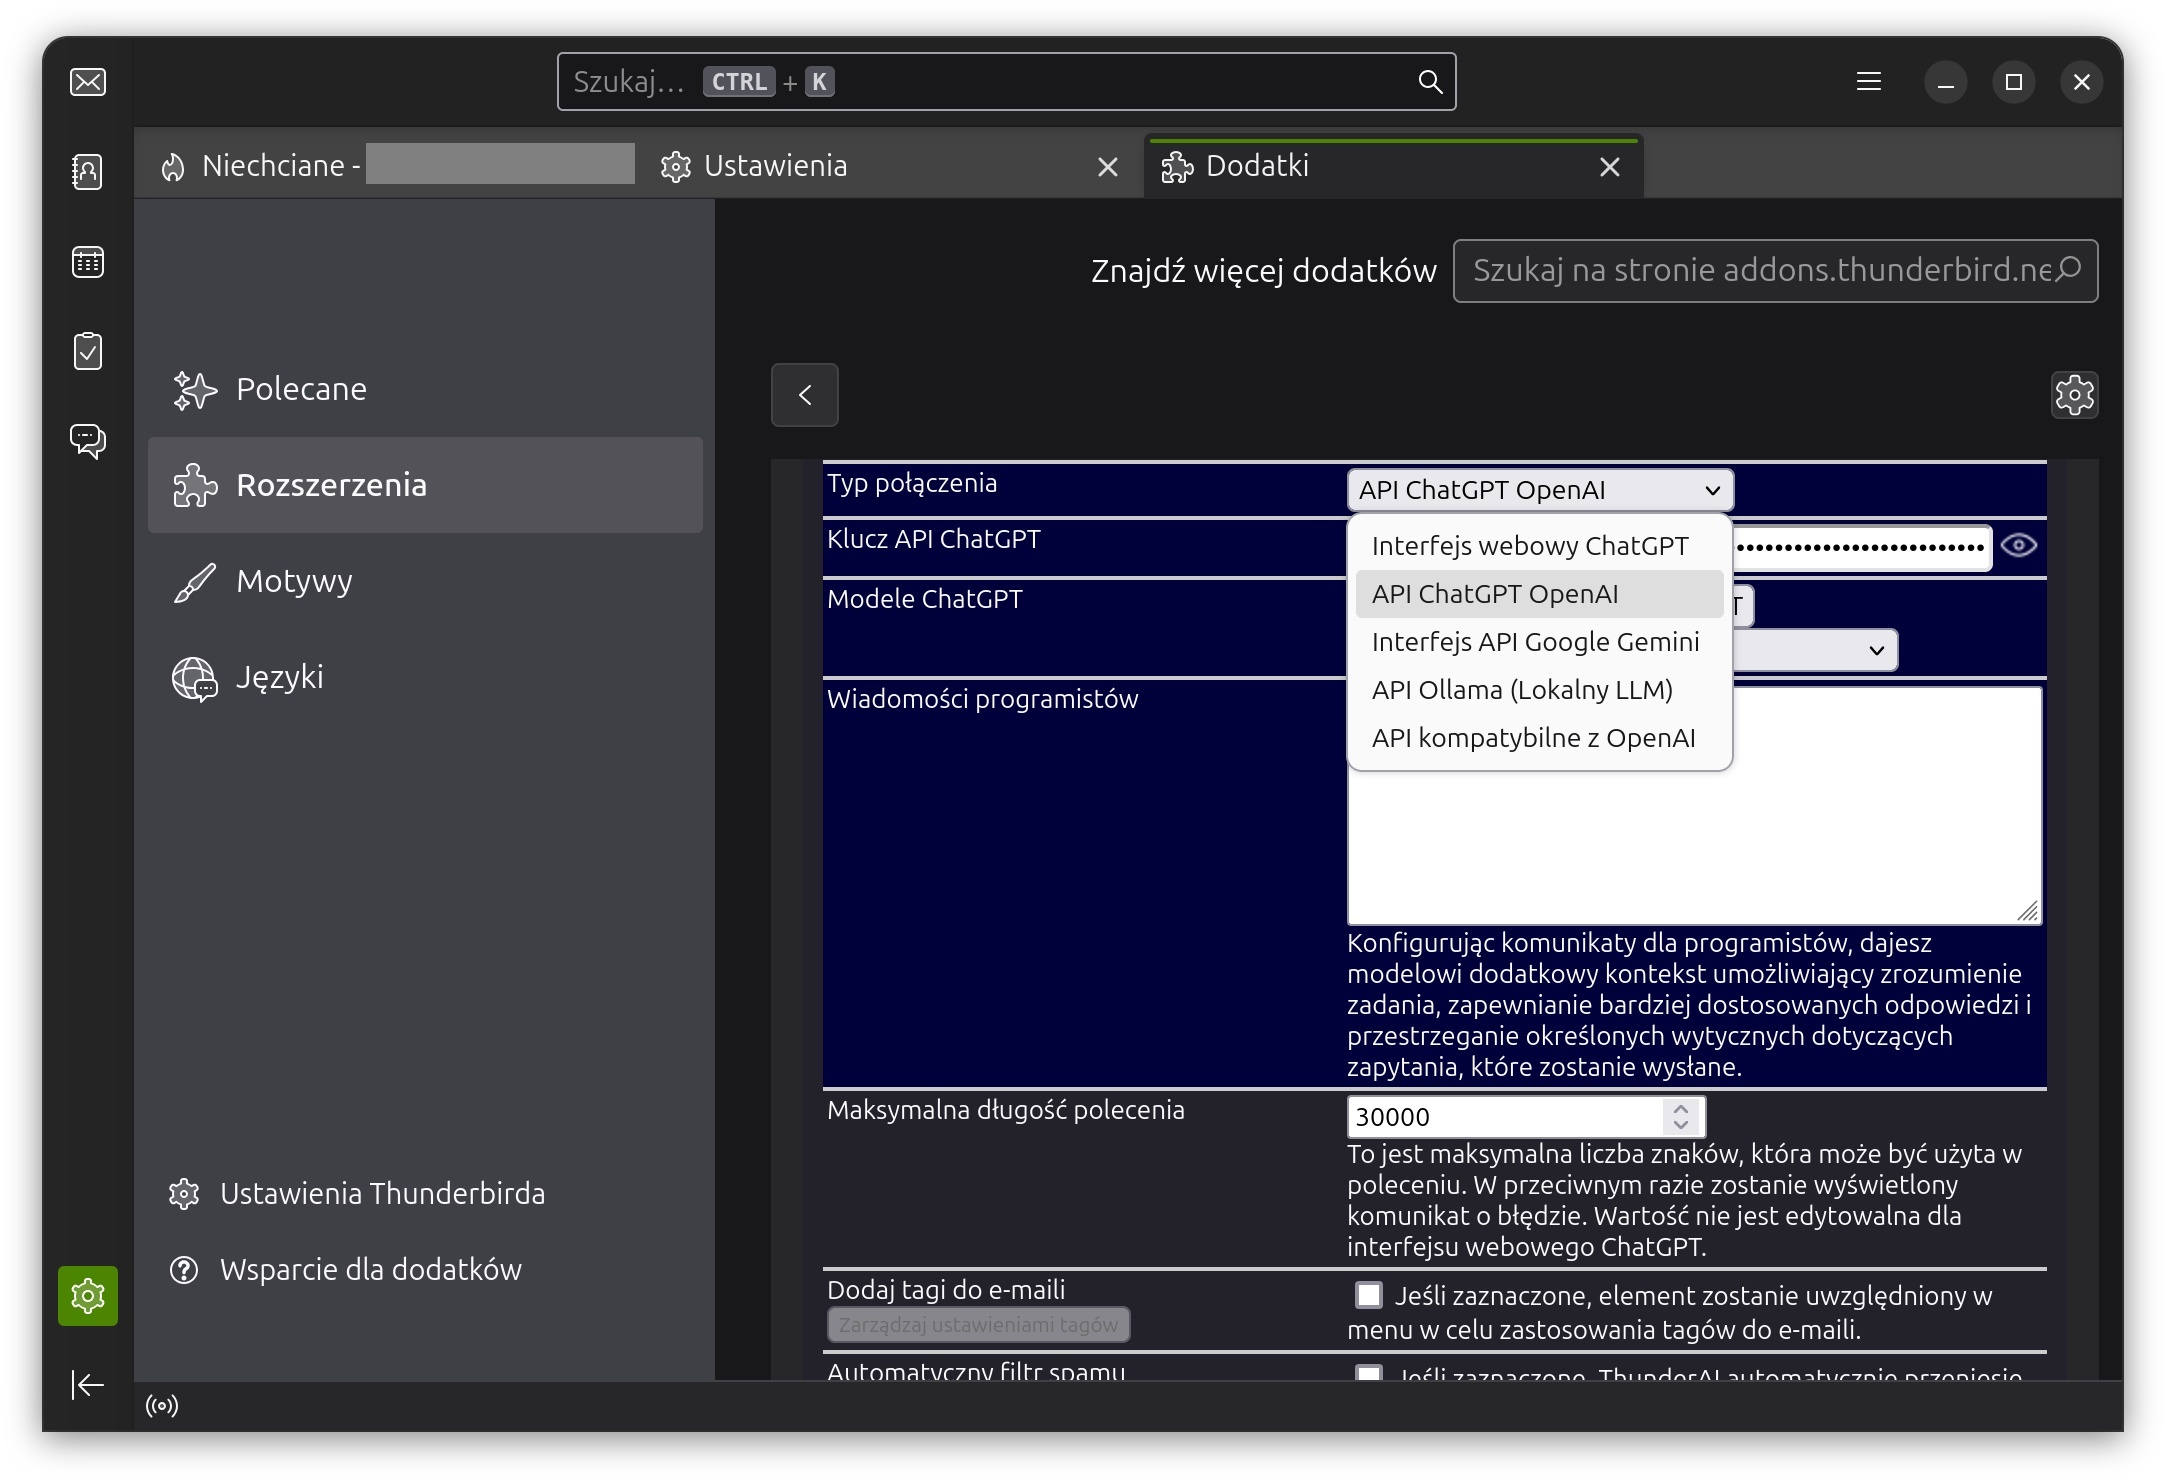Image resolution: width=2166 pixels, height=1480 pixels.
Task: Collapse the spaces toolbar arrow icon
Action: [88, 1384]
